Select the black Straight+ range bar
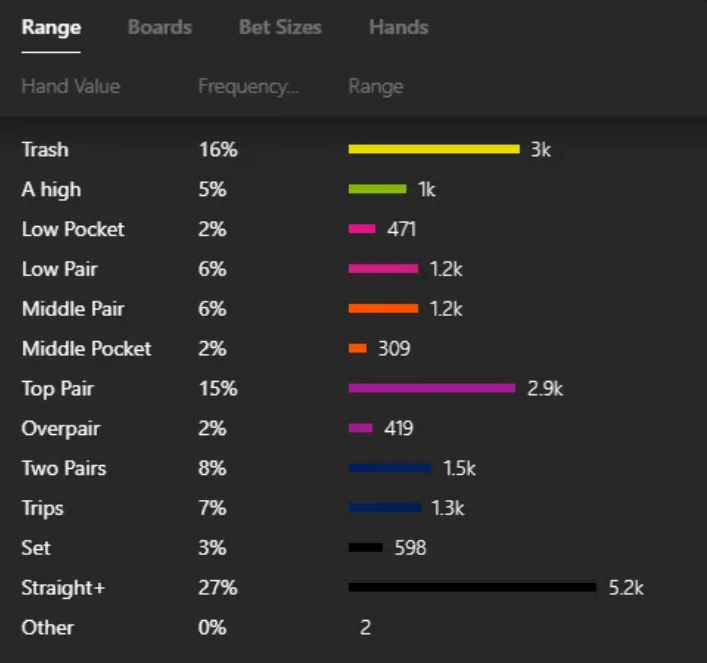707x663 pixels. pyautogui.click(x=472, y=588)
